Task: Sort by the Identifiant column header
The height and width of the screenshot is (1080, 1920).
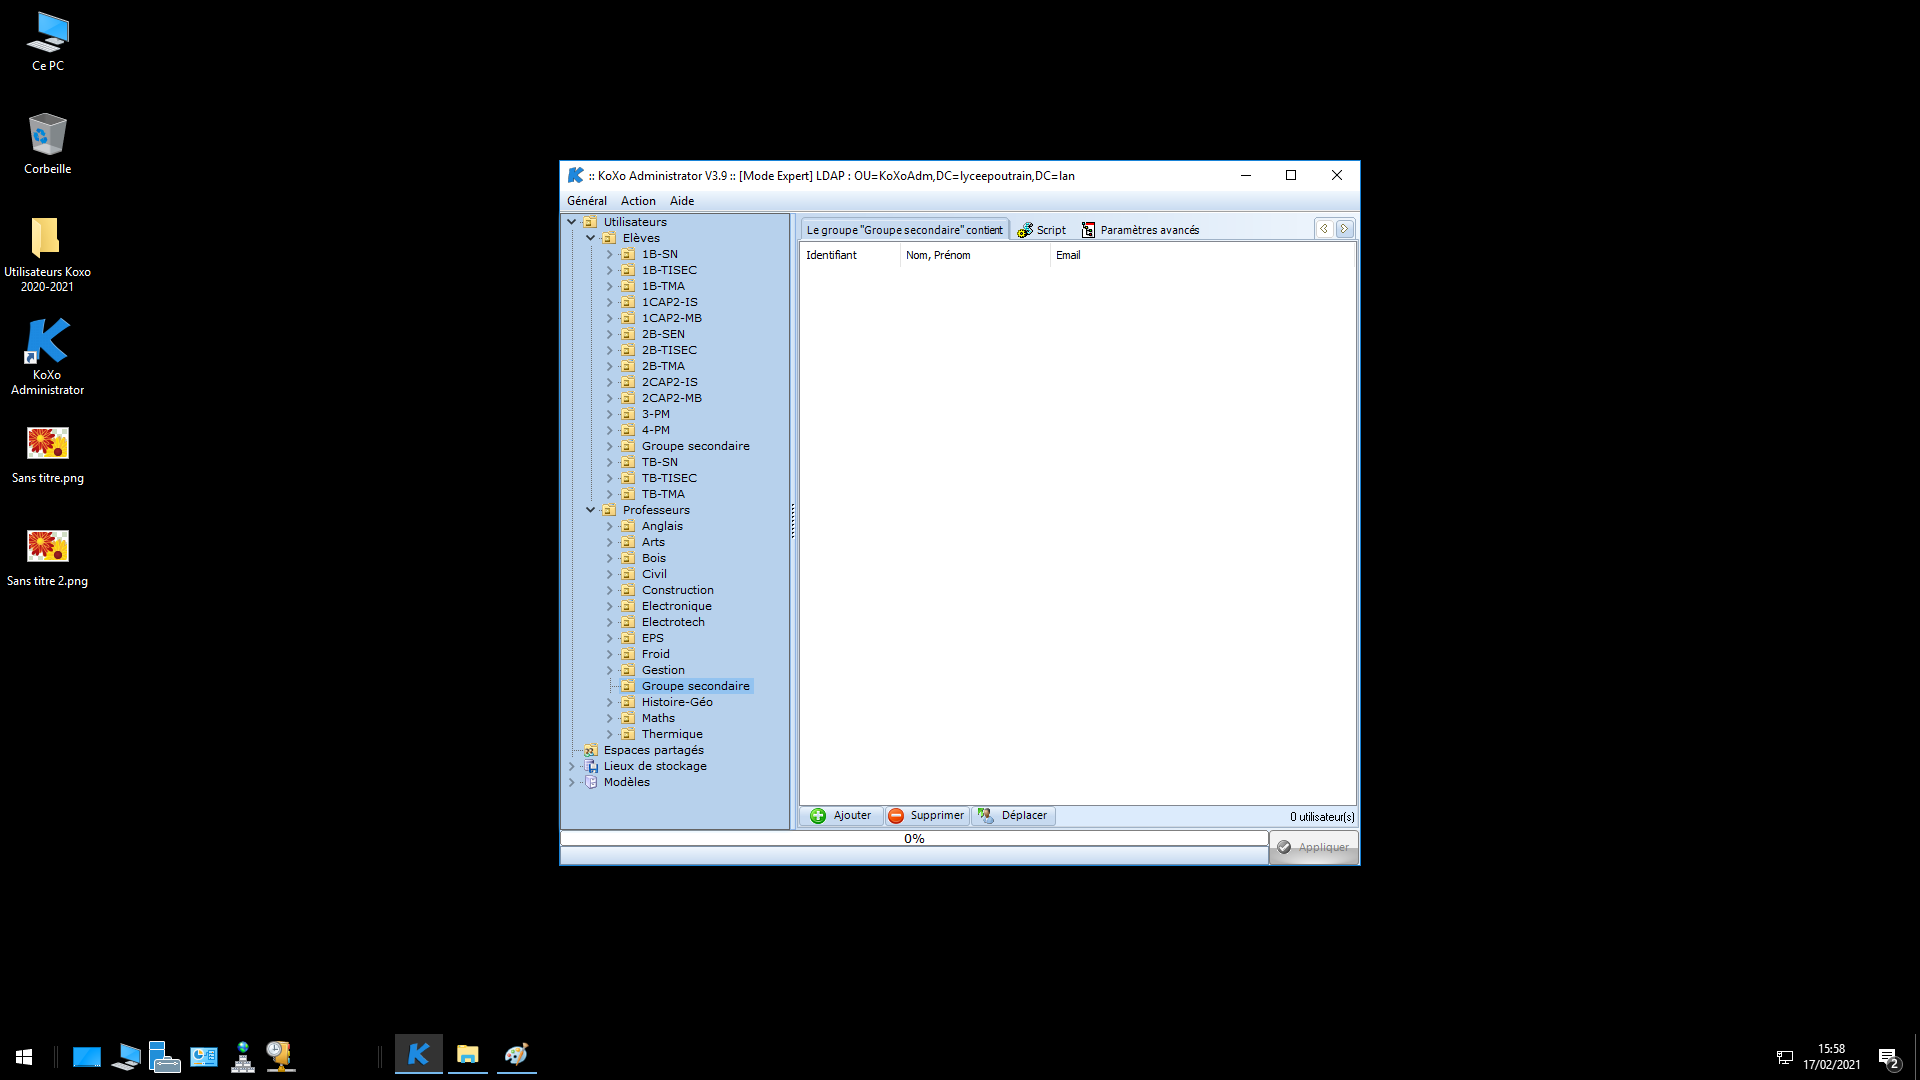Action: (850, 255)
